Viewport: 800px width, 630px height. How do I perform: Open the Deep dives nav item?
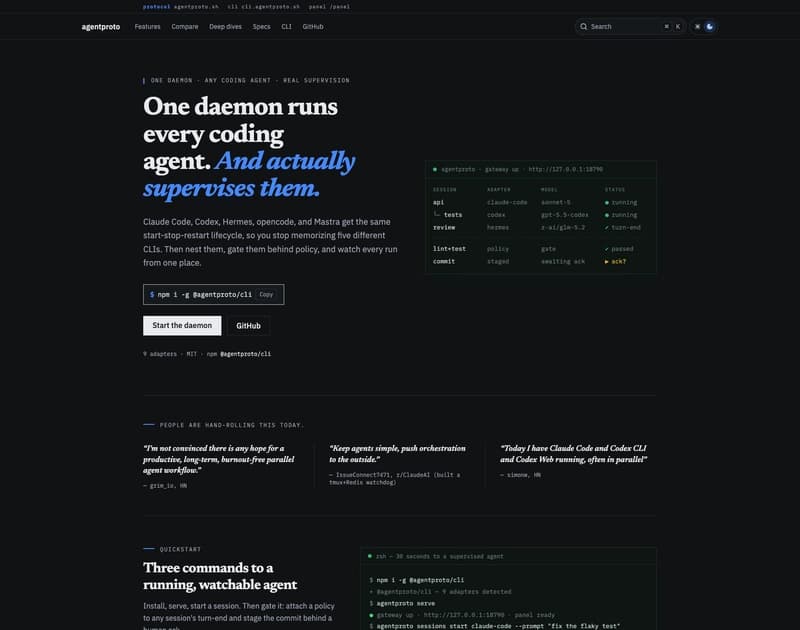[225, 27]
